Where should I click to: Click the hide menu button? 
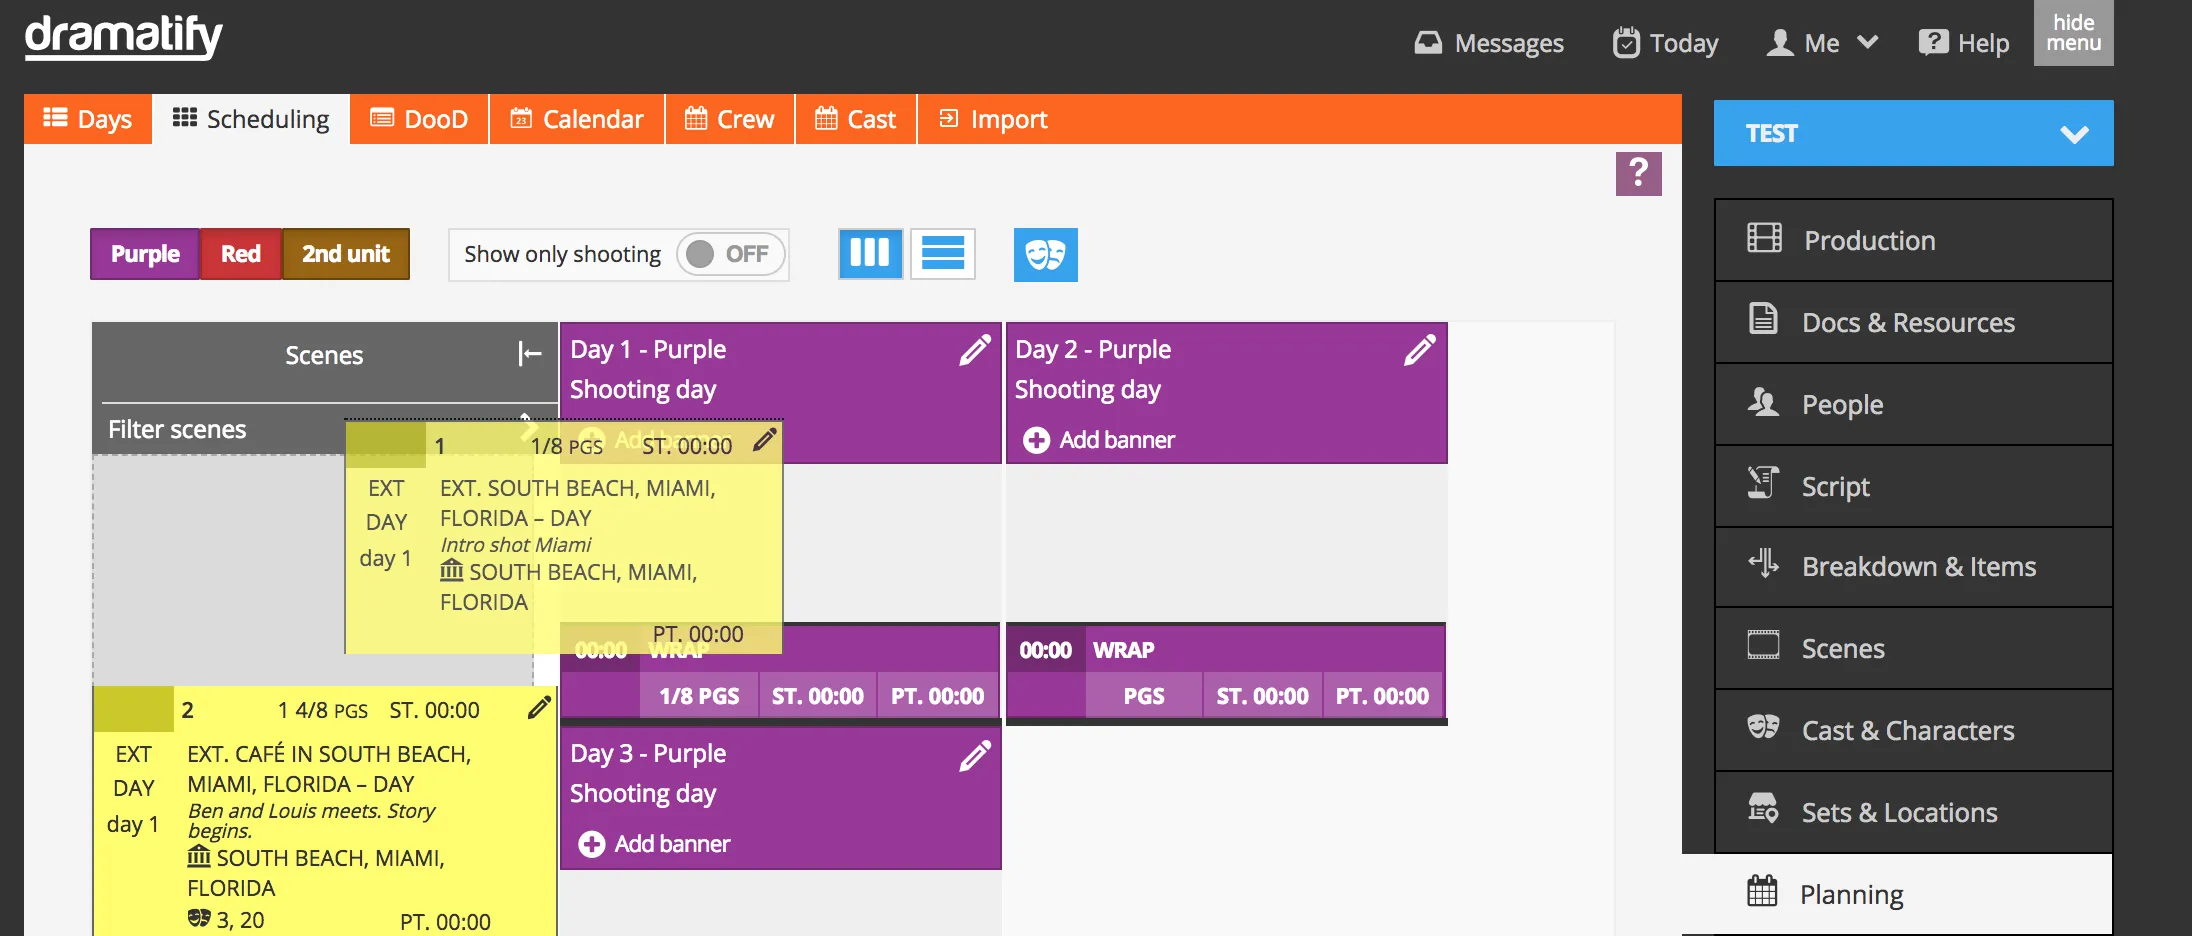click(2073, 33)
